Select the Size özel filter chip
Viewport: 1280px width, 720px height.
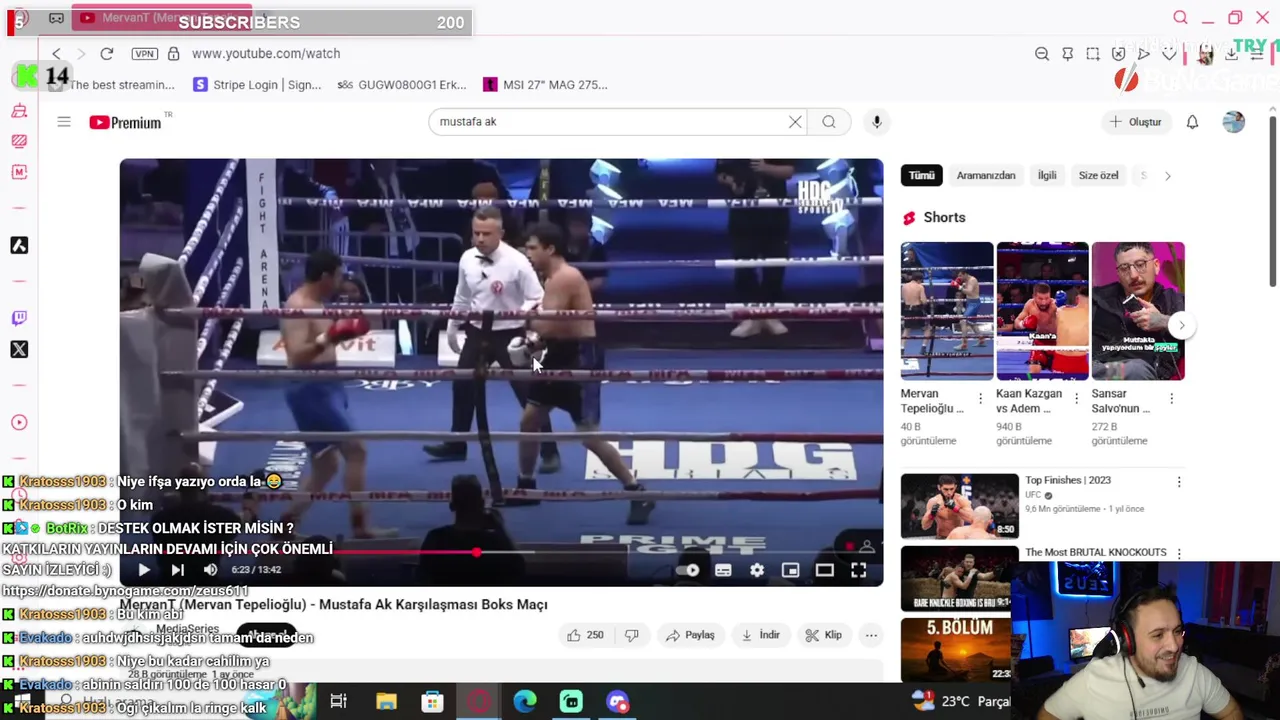[1098, 176]
